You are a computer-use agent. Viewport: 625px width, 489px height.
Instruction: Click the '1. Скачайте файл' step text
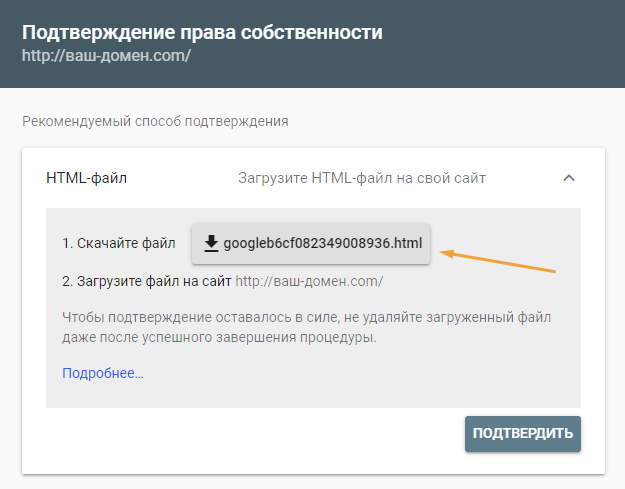tap(119, 243)
